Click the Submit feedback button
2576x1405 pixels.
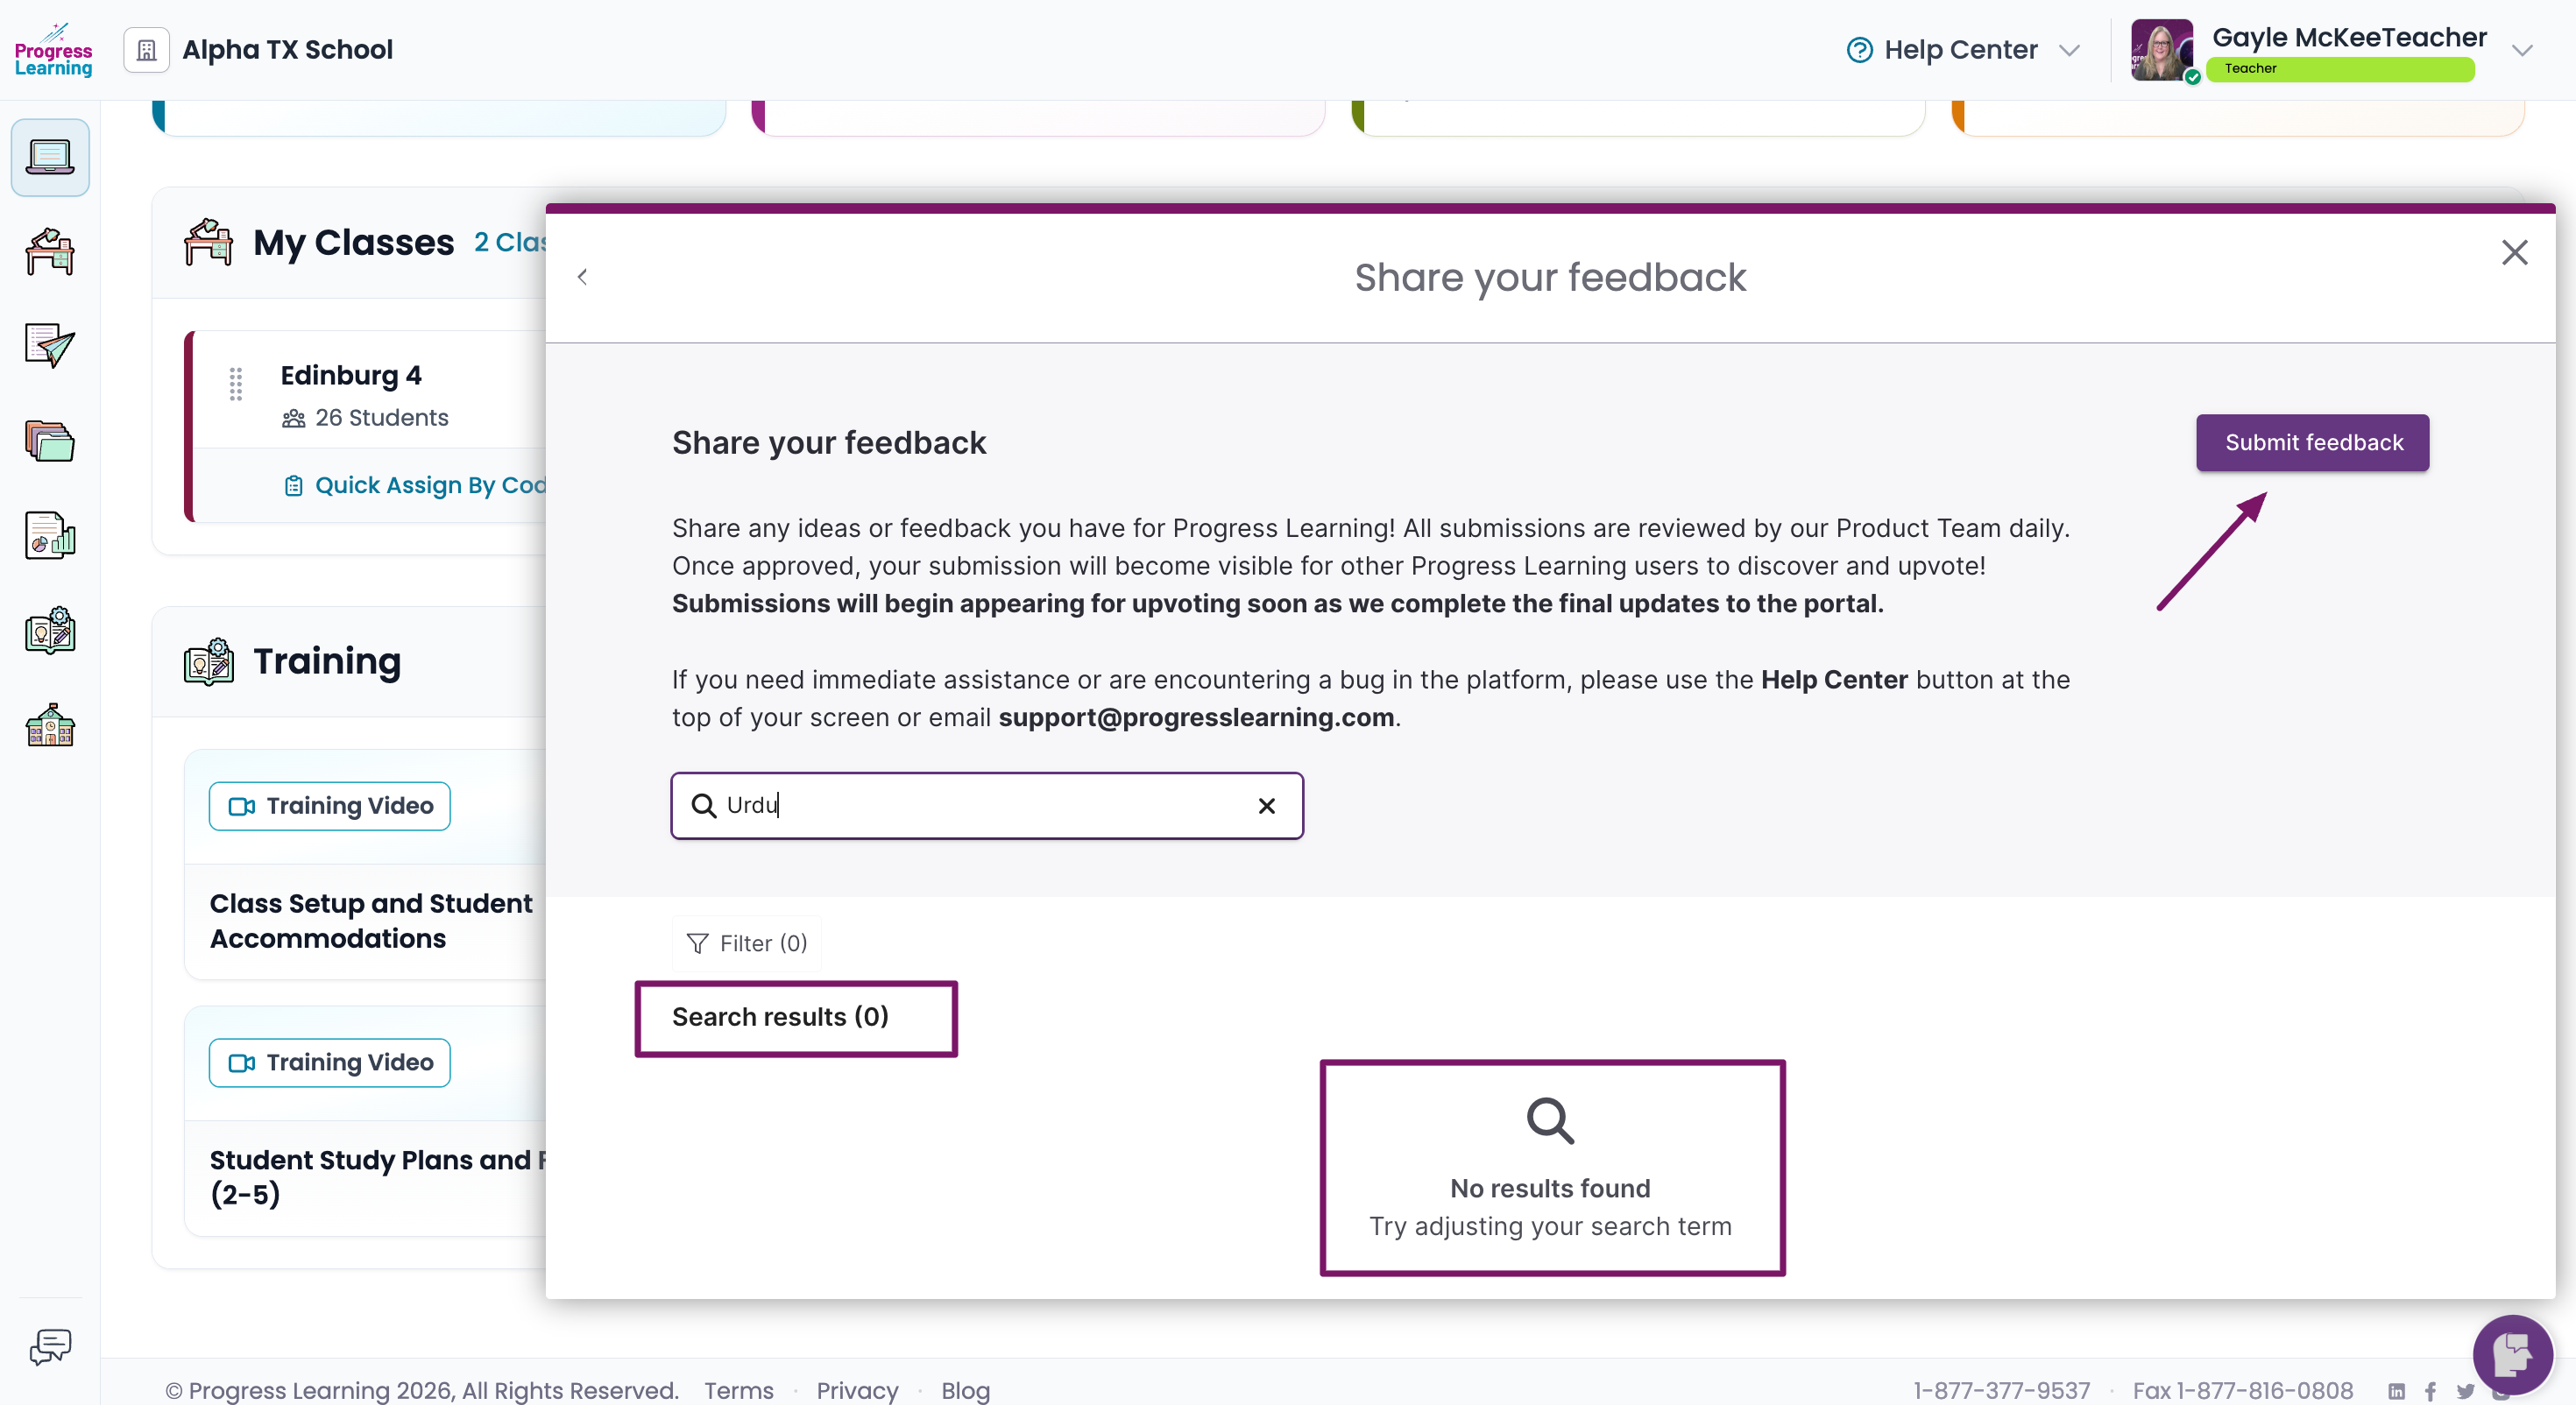2312,443
